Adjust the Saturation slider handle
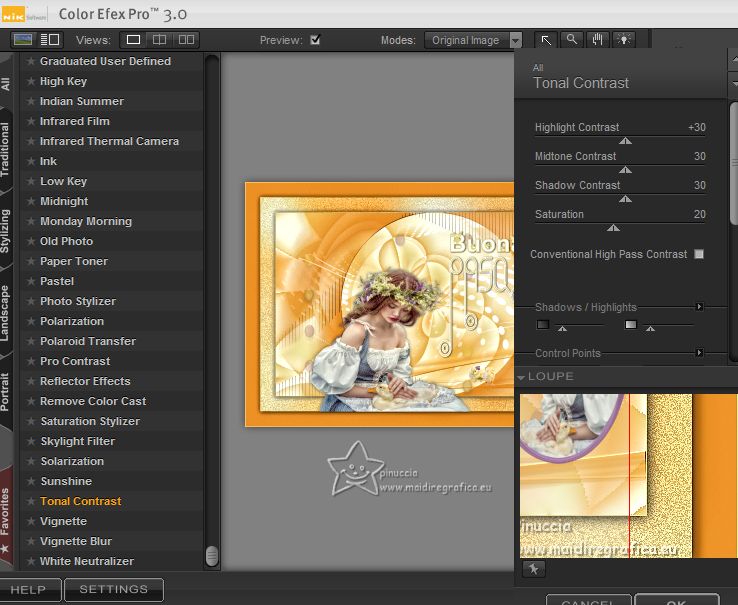This screenshot has width=738, height=605. pos(613,228)
